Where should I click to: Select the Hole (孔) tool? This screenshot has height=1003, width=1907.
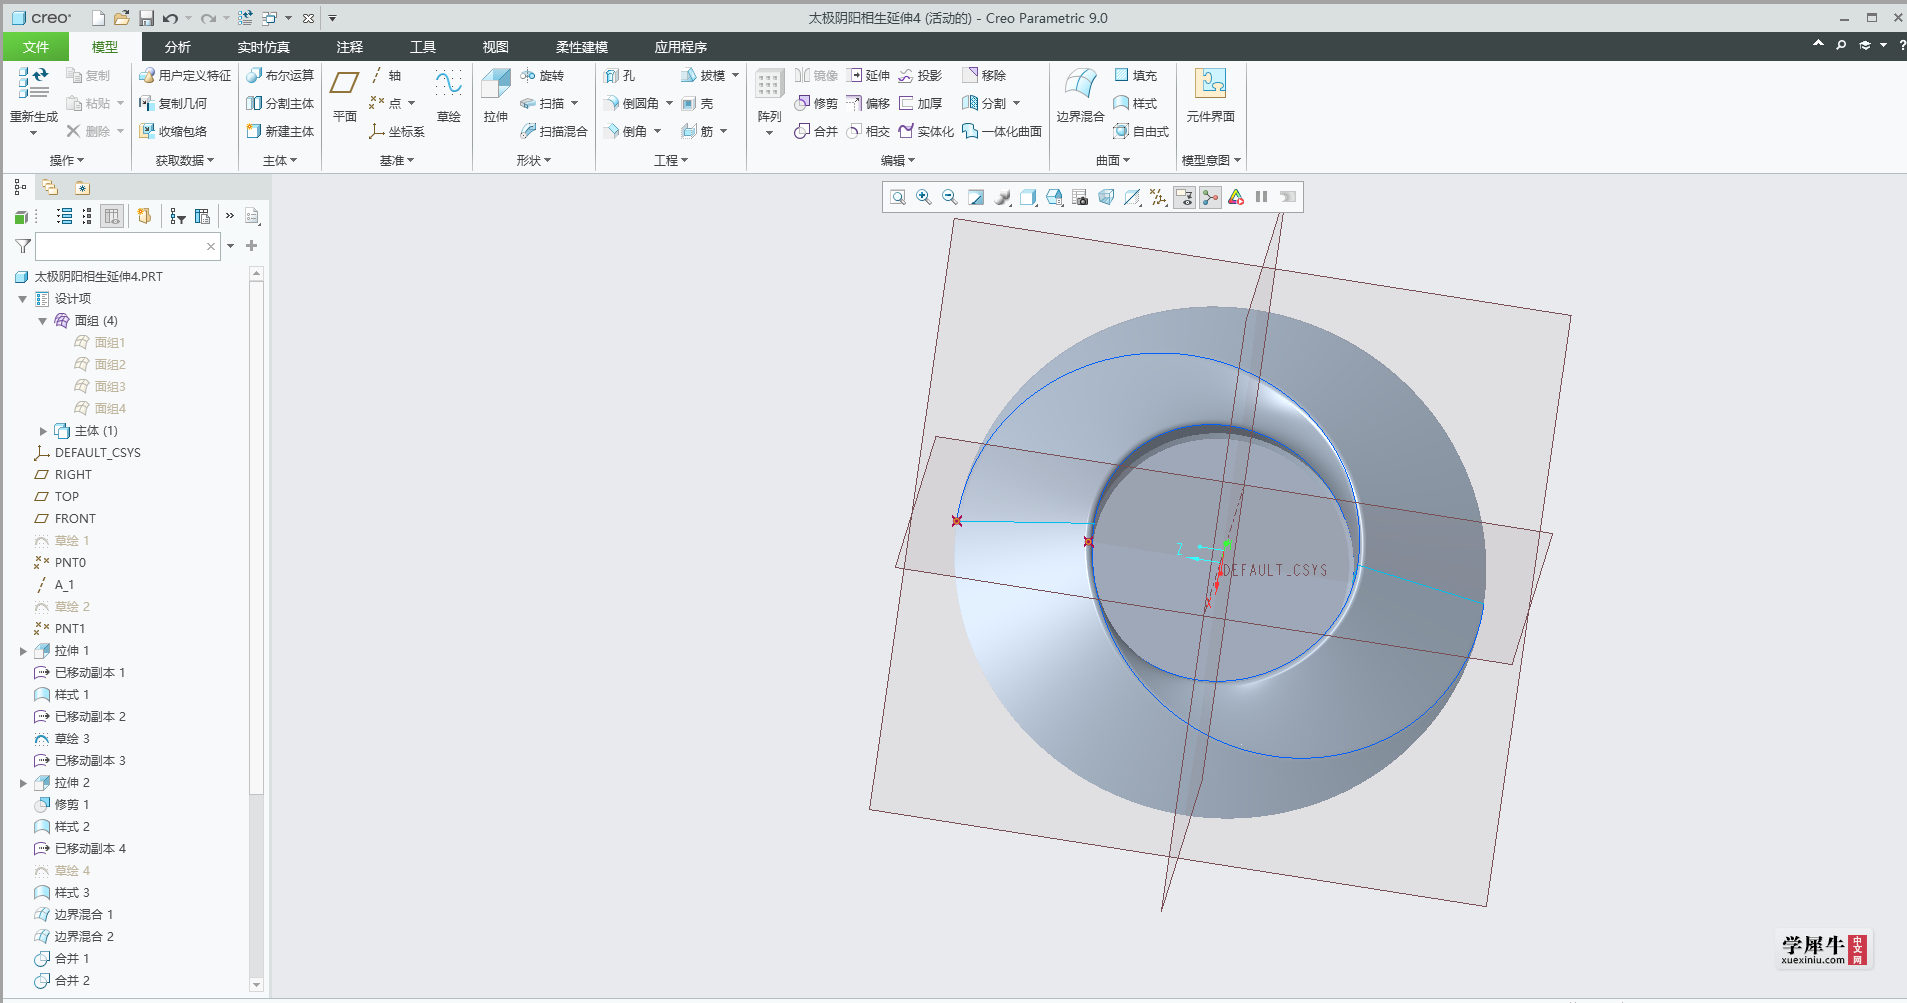pyautogui.click(x=620, y=75)
